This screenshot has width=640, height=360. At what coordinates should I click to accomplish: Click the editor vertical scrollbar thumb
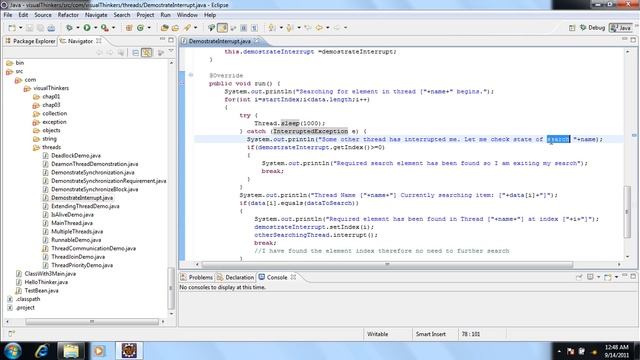[x=627, y=211]
